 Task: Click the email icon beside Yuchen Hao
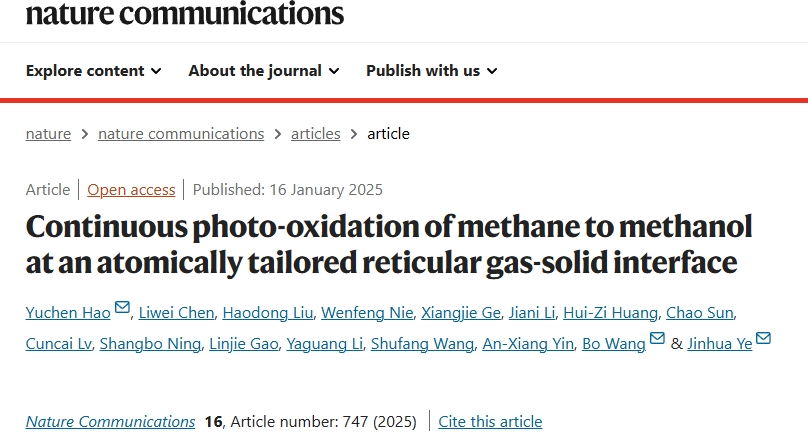pyautogui.click(x=122, y=307)
